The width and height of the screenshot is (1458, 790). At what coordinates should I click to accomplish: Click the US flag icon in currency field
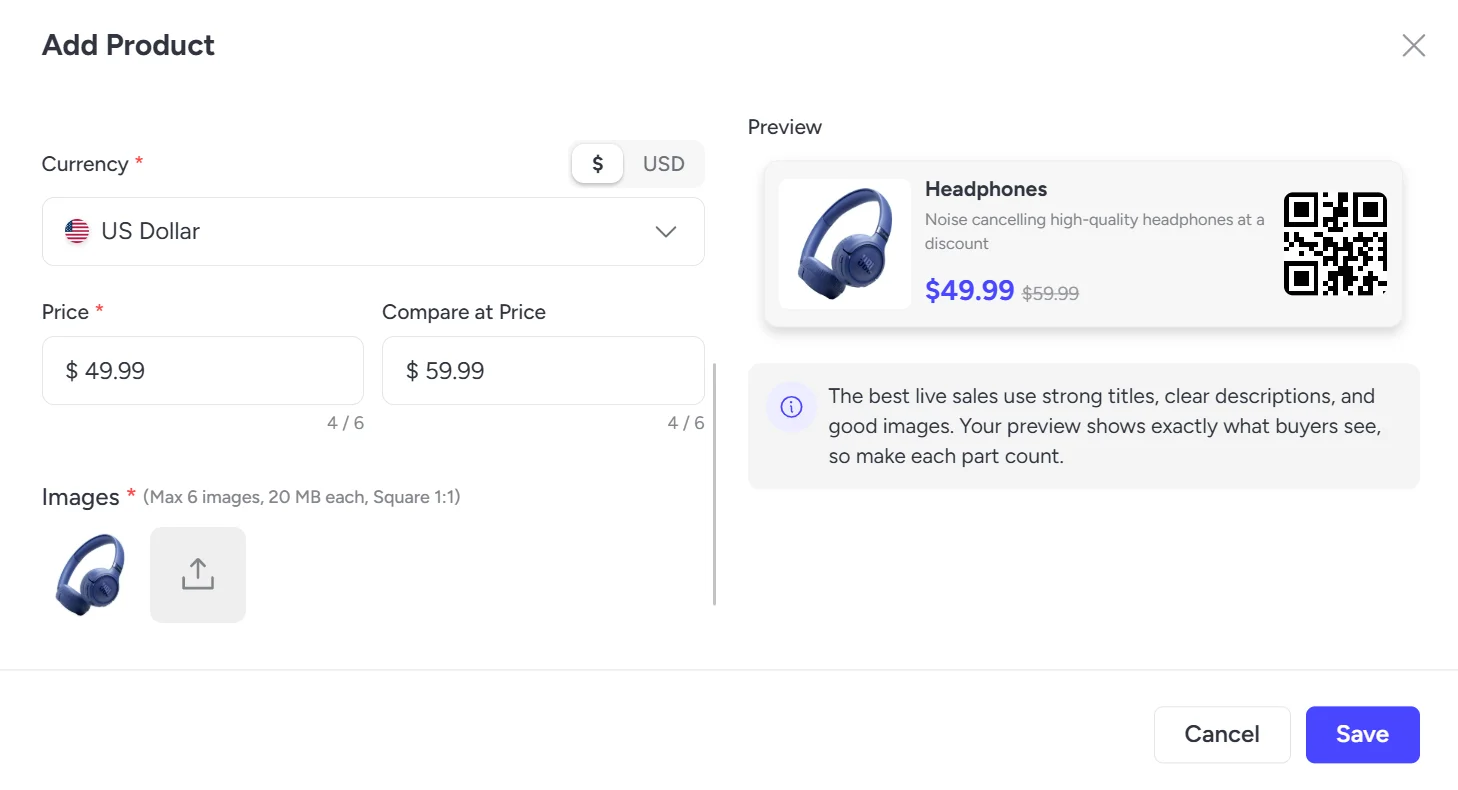click(77, 231)
